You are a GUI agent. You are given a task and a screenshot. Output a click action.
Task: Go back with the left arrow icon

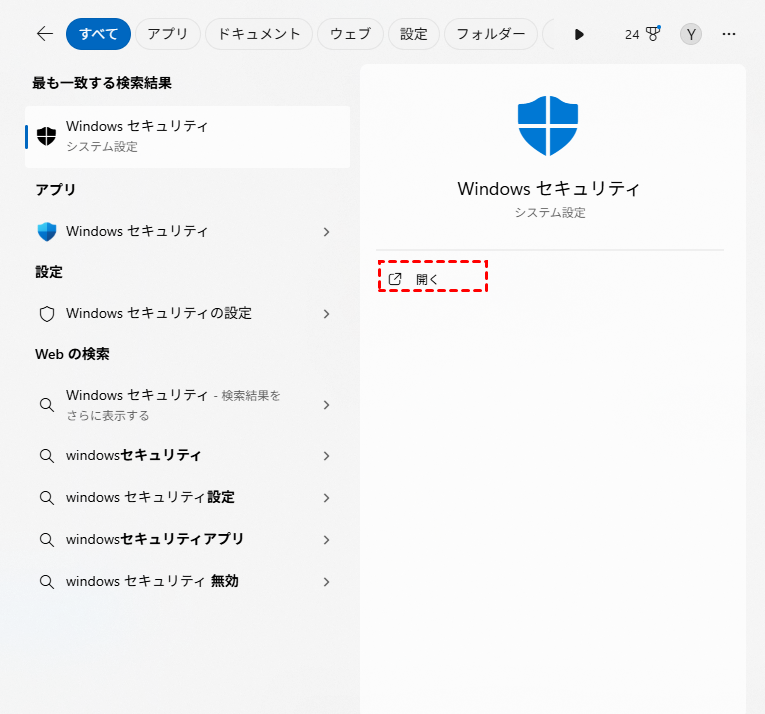(45, 34)
